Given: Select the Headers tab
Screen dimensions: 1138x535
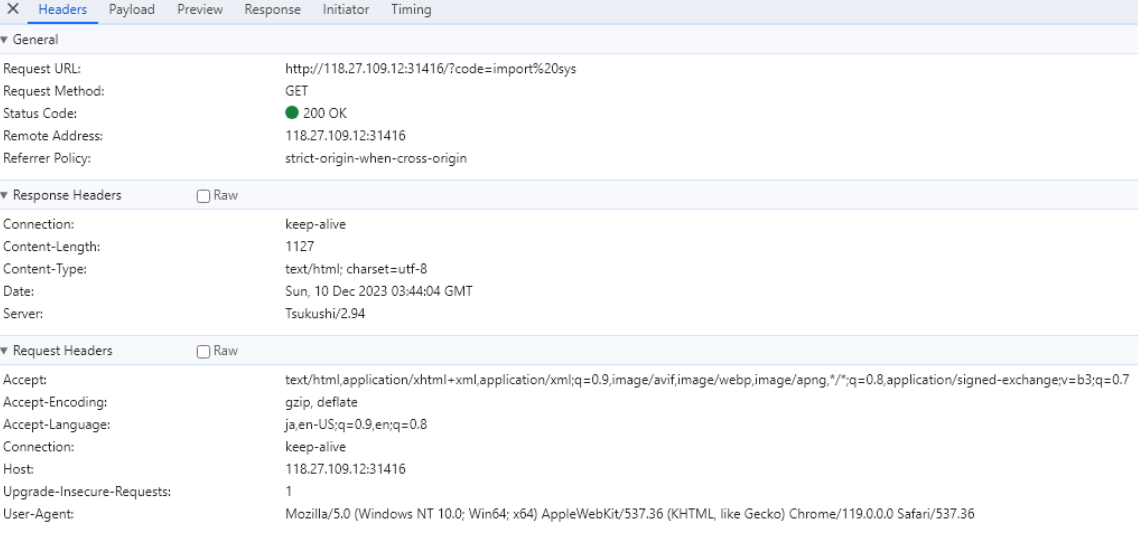Looking at the screenshot, I should point(62,10).
